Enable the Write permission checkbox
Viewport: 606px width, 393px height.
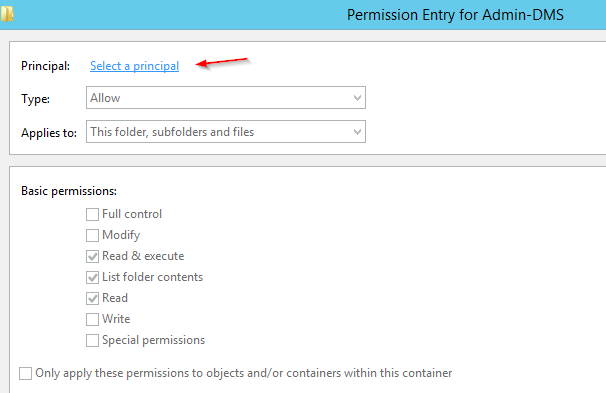tap(92, 319)
